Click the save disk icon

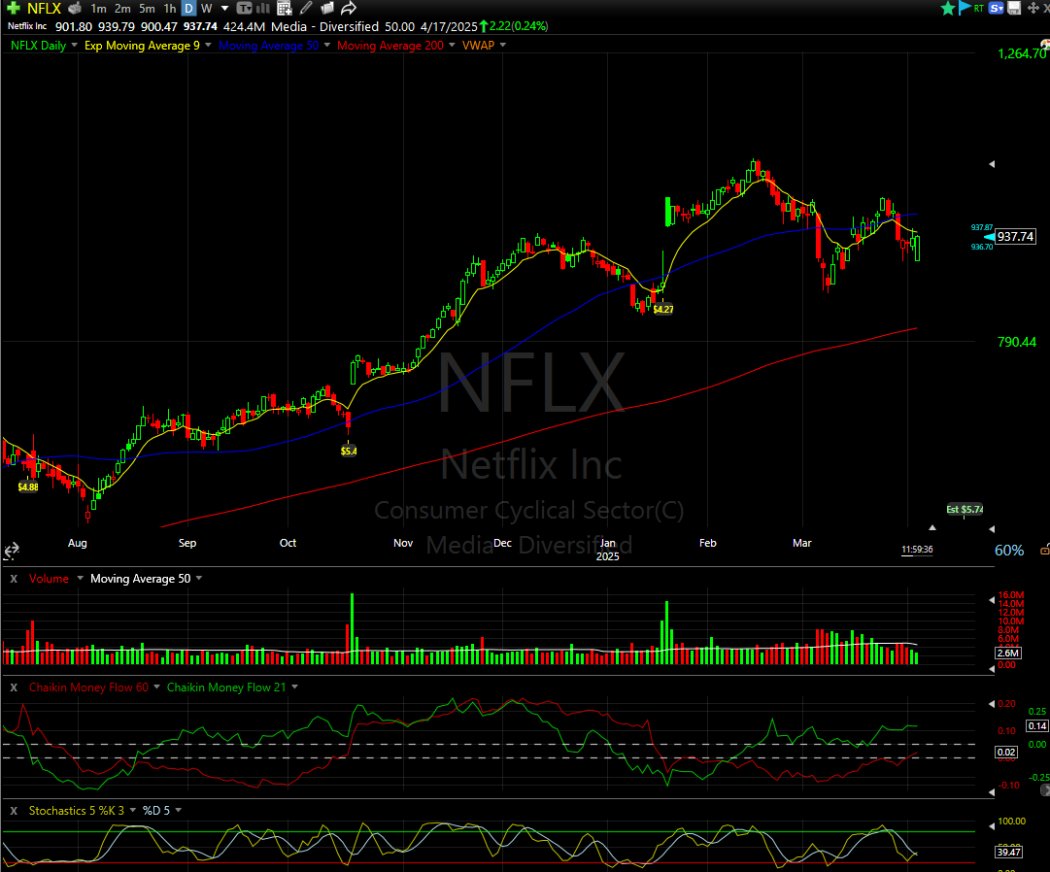tap(1015, 8)
